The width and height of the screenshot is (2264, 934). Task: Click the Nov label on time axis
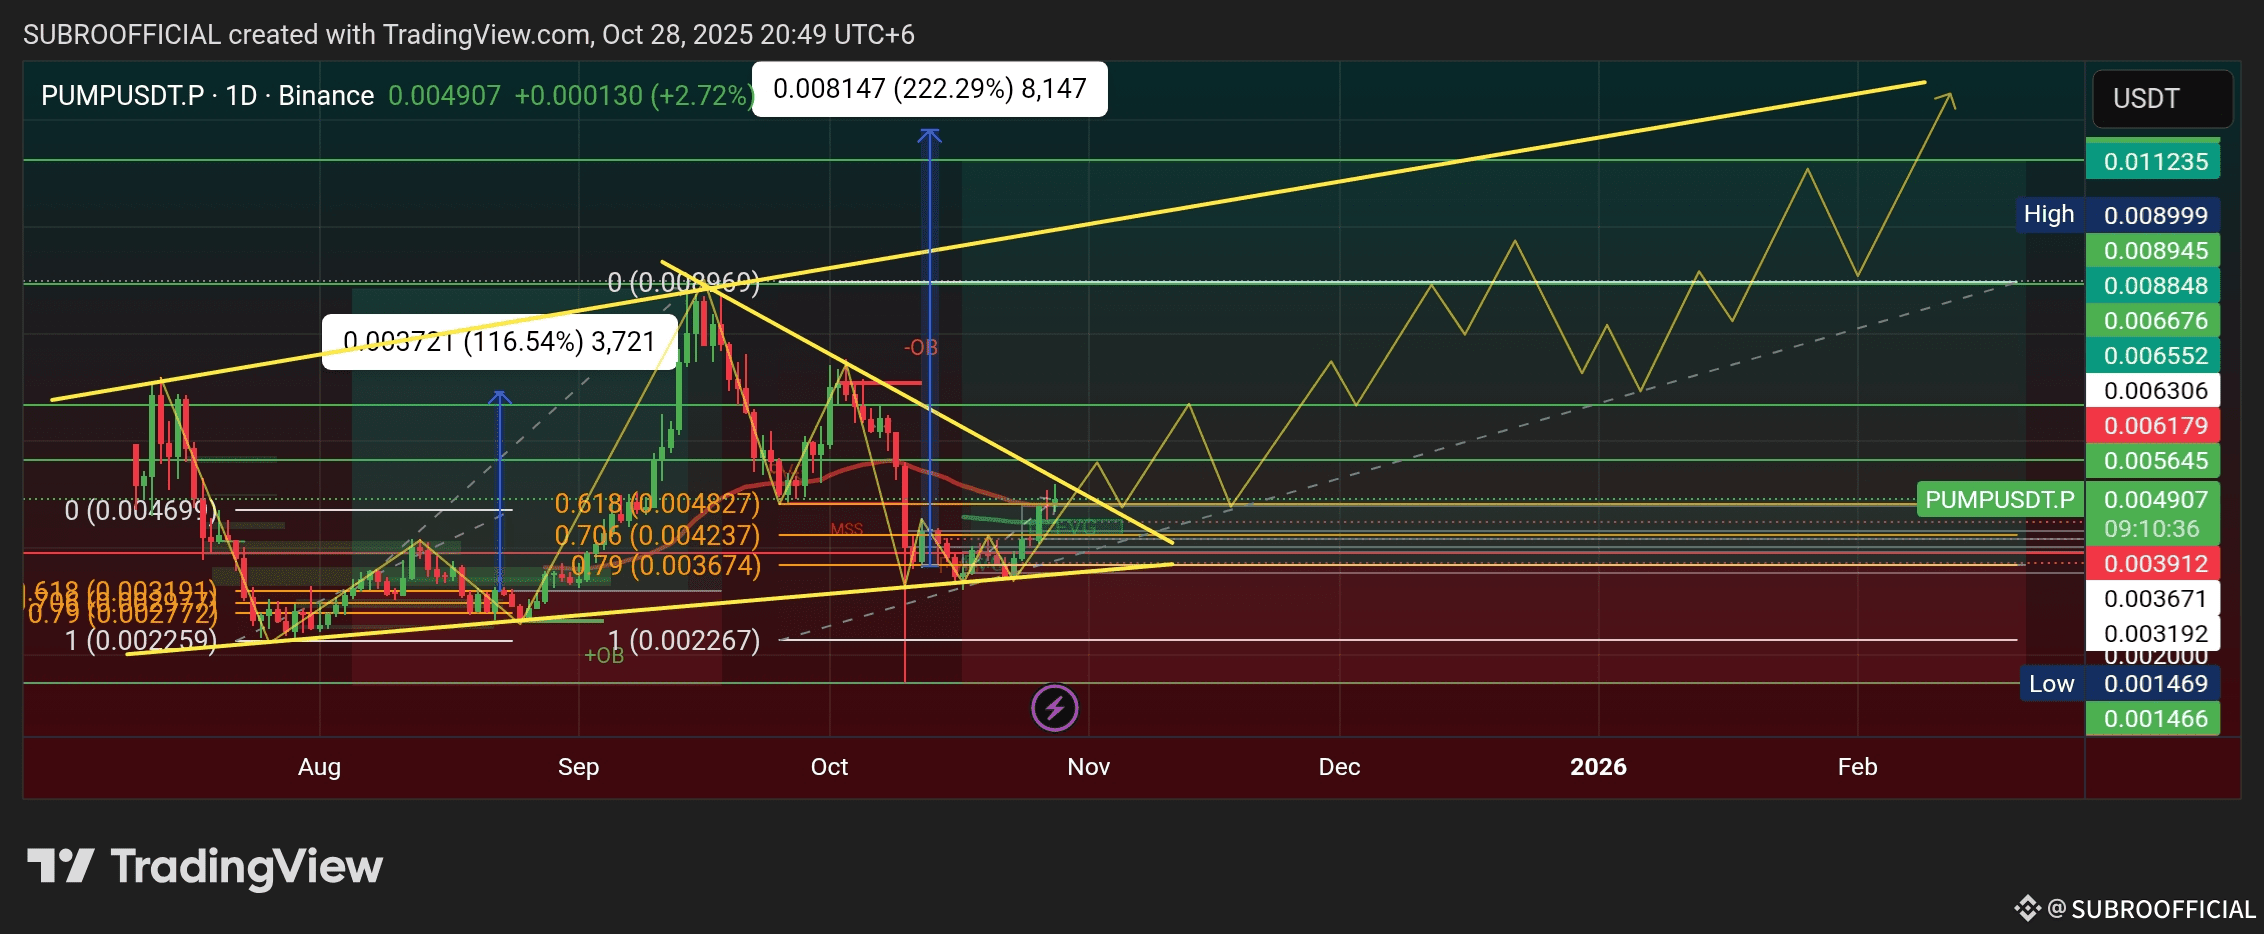point(1088,767)
